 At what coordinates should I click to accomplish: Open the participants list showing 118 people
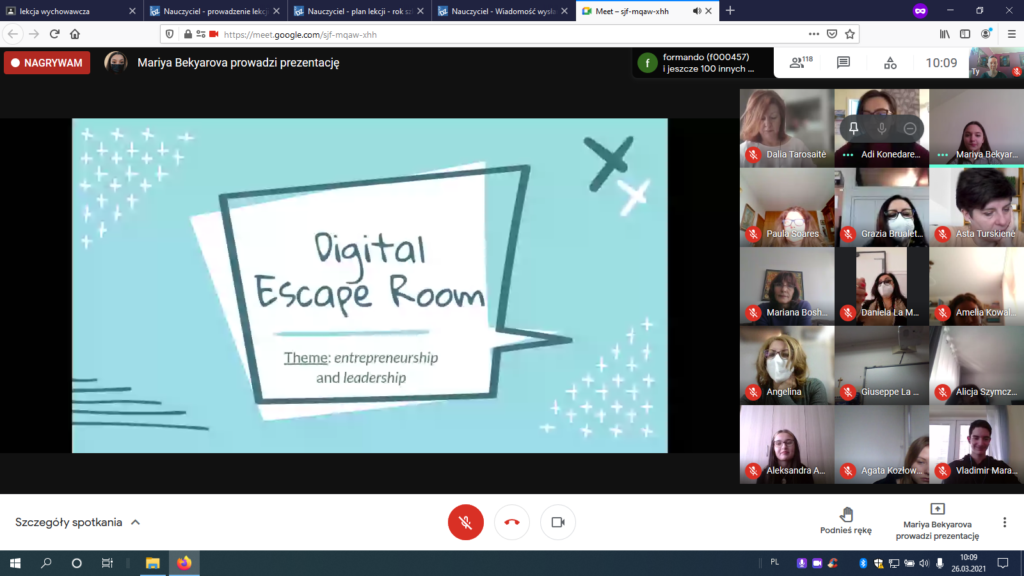point(800,63)
